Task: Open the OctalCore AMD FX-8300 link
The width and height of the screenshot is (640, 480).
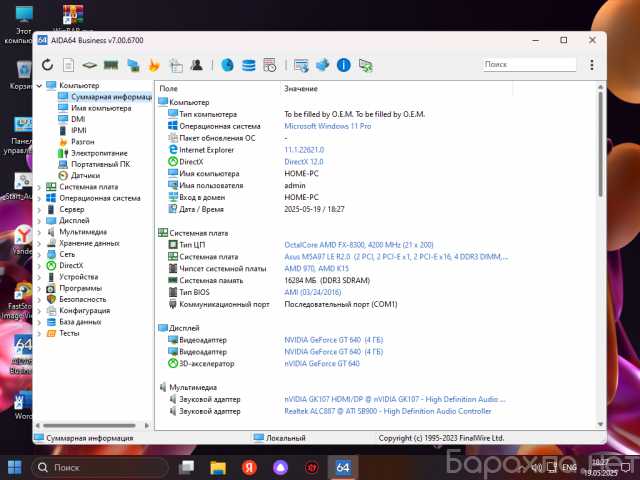Action: tap(358, 245)
